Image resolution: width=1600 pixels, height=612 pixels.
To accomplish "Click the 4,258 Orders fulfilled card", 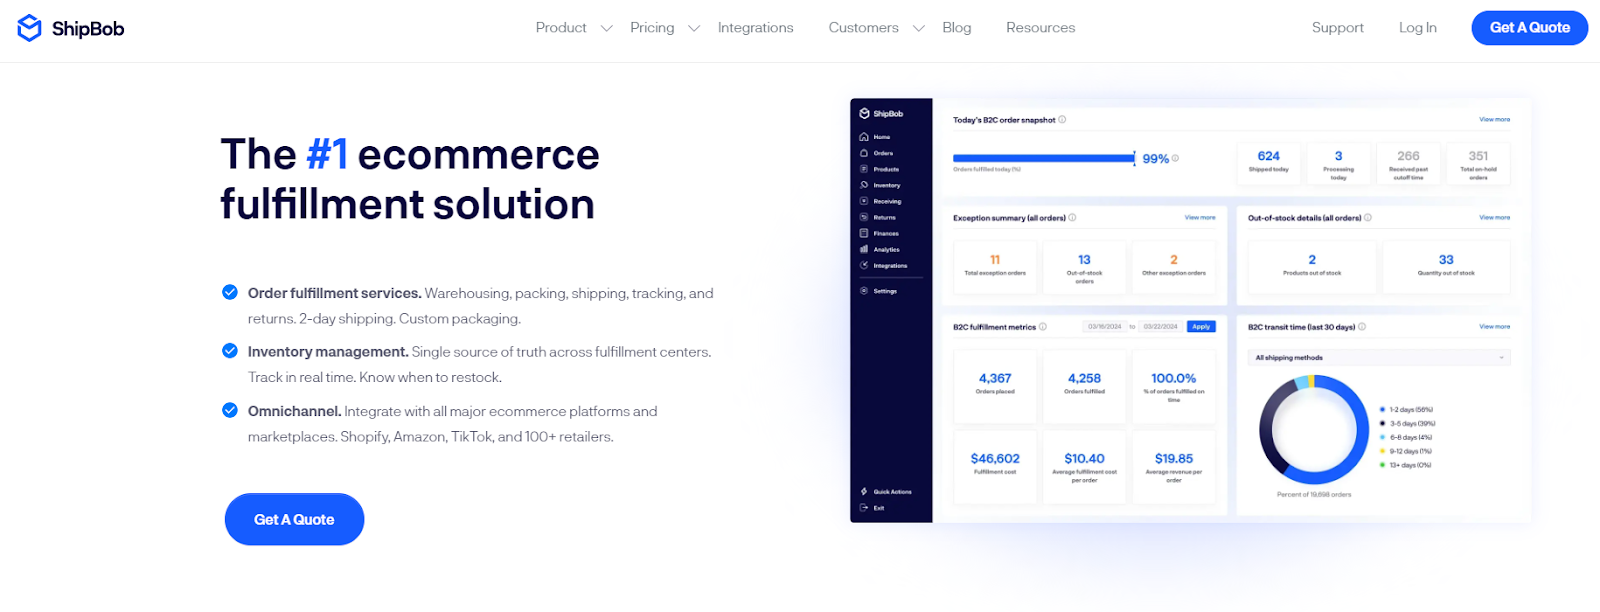I will pos(1084,387).
